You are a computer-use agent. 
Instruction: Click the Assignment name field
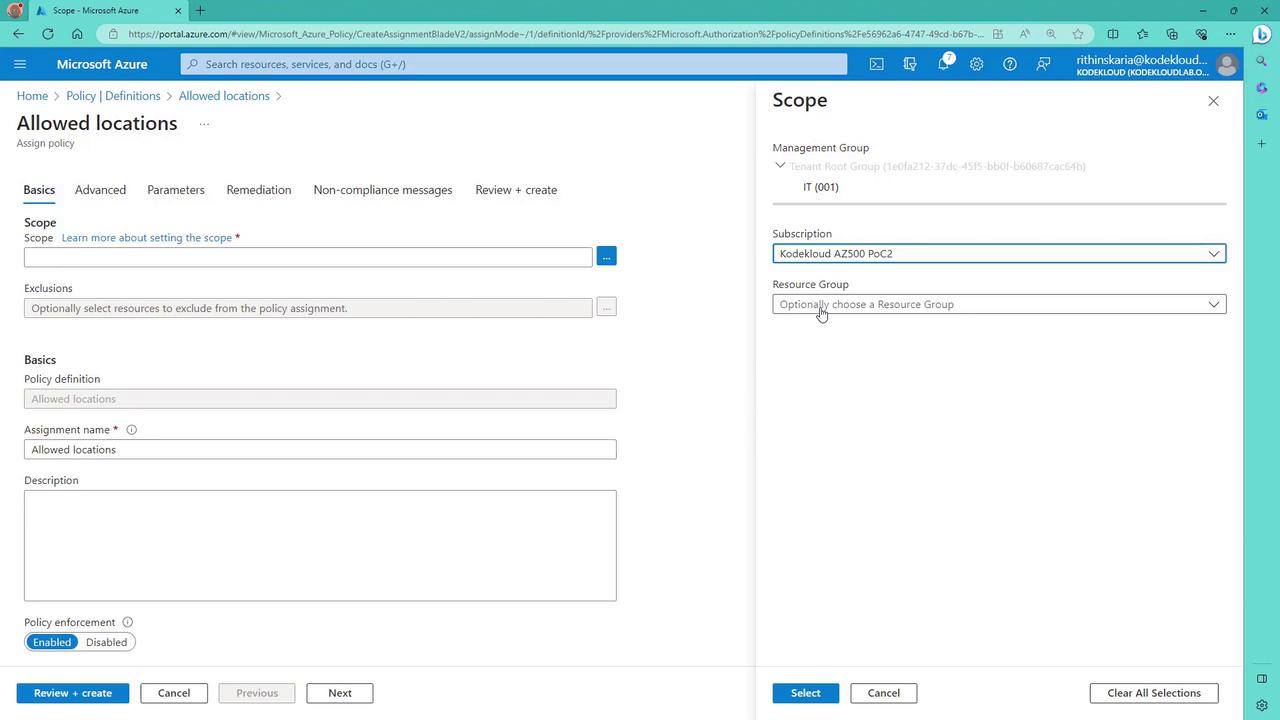tap(320, 450)
